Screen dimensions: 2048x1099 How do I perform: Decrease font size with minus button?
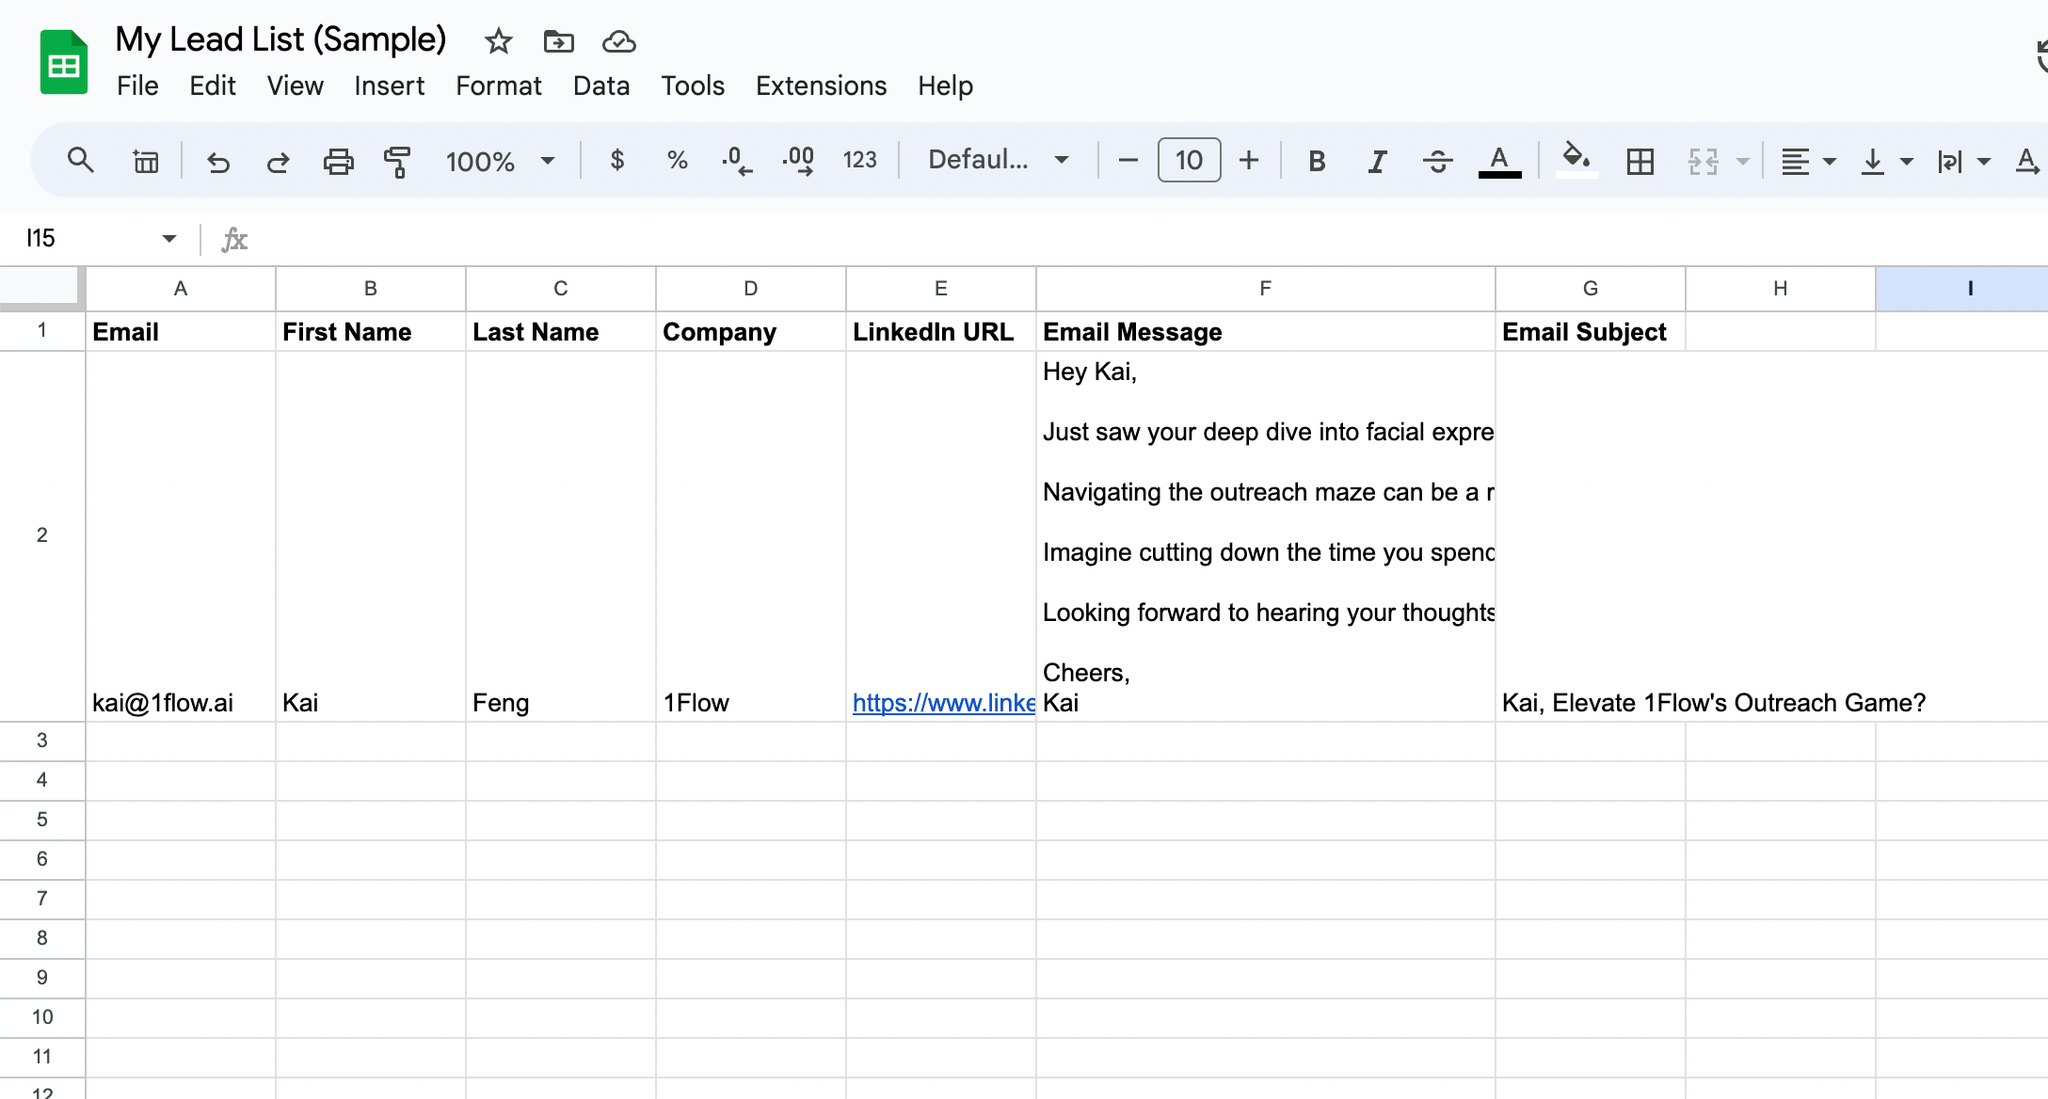click(x=1128, y=160)
